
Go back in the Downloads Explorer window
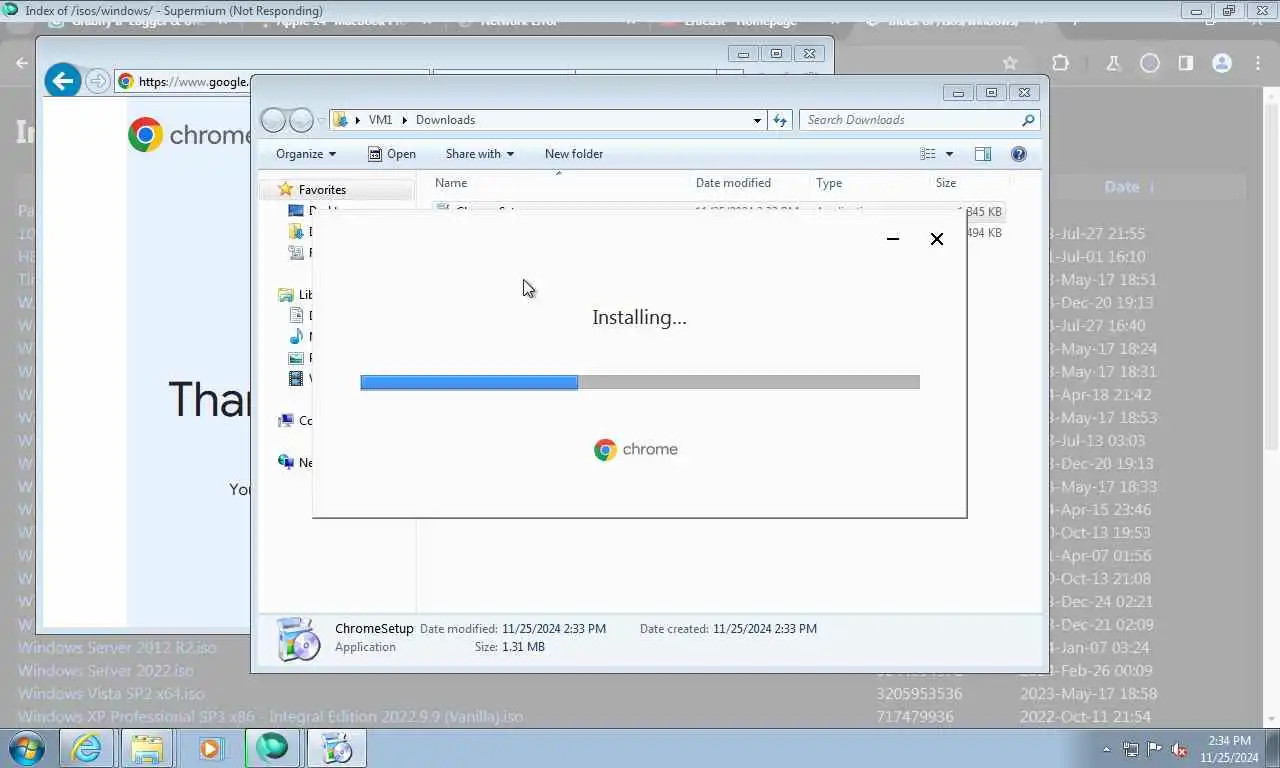point(273,120)
